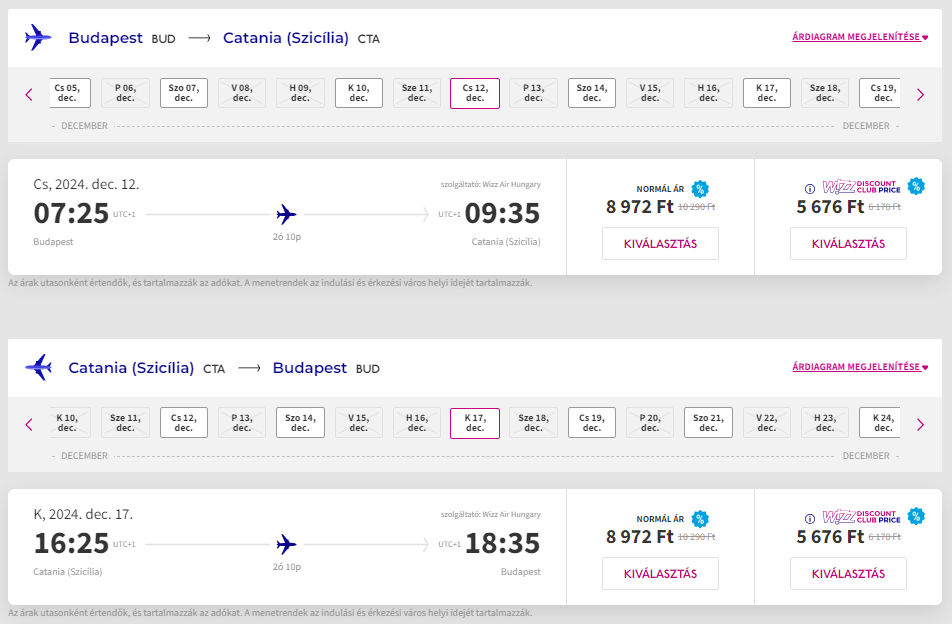Click percent badge next to outbound Normál ár
The height and width of the screenshot is (624, 952).
click(700, 189)
